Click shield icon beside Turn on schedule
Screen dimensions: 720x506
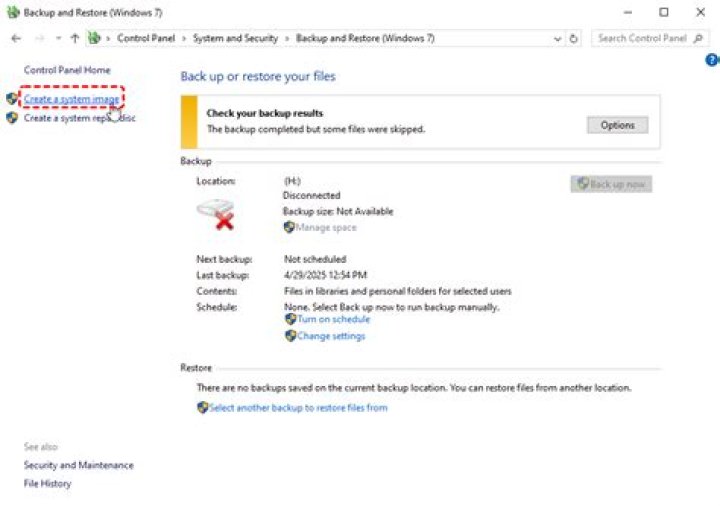point(290,319)
